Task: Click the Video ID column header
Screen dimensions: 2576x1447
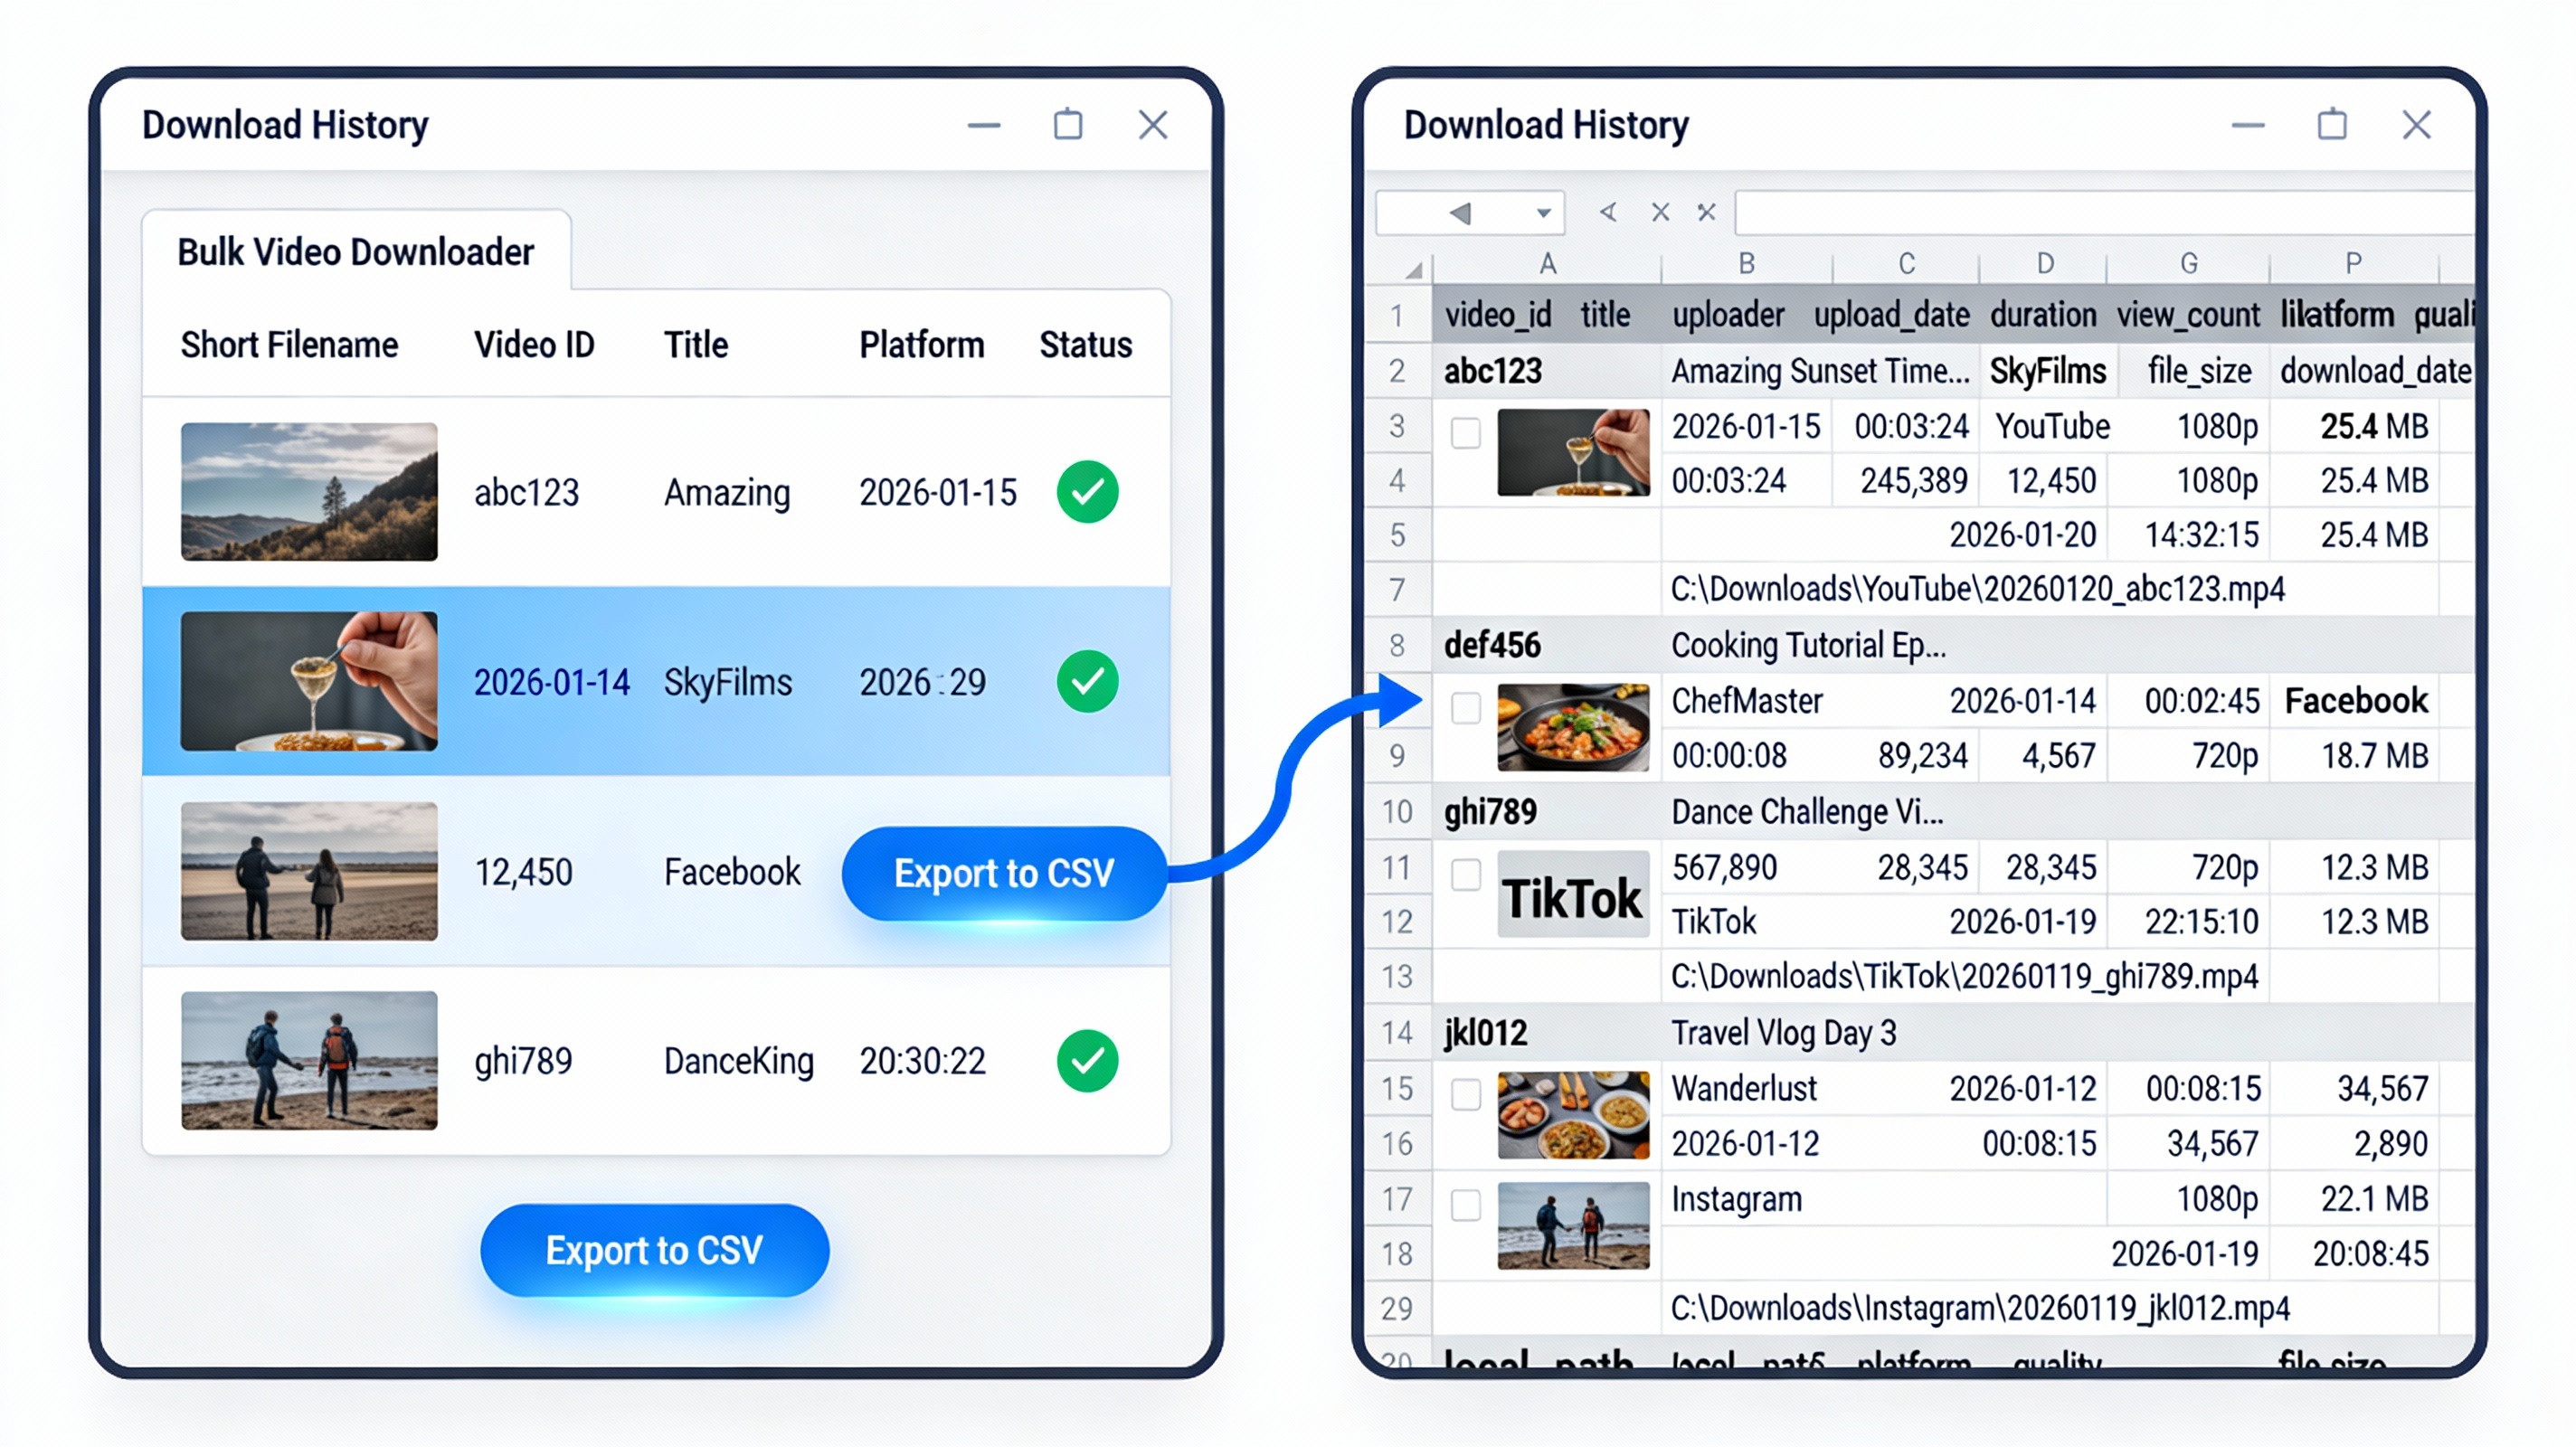Action: pos(534,345)
